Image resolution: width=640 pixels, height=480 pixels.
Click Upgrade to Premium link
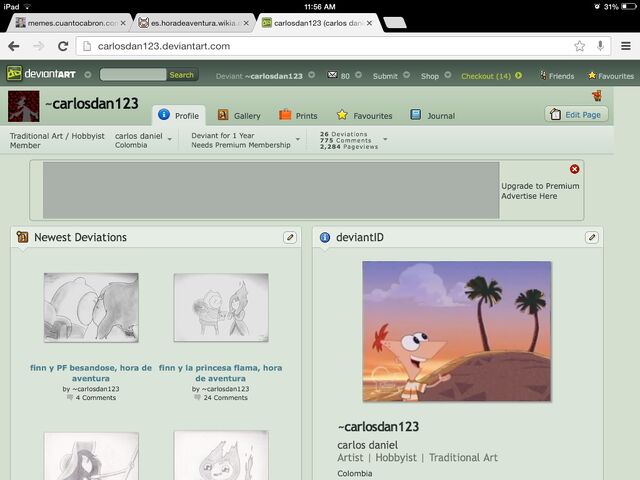[540, 186]
